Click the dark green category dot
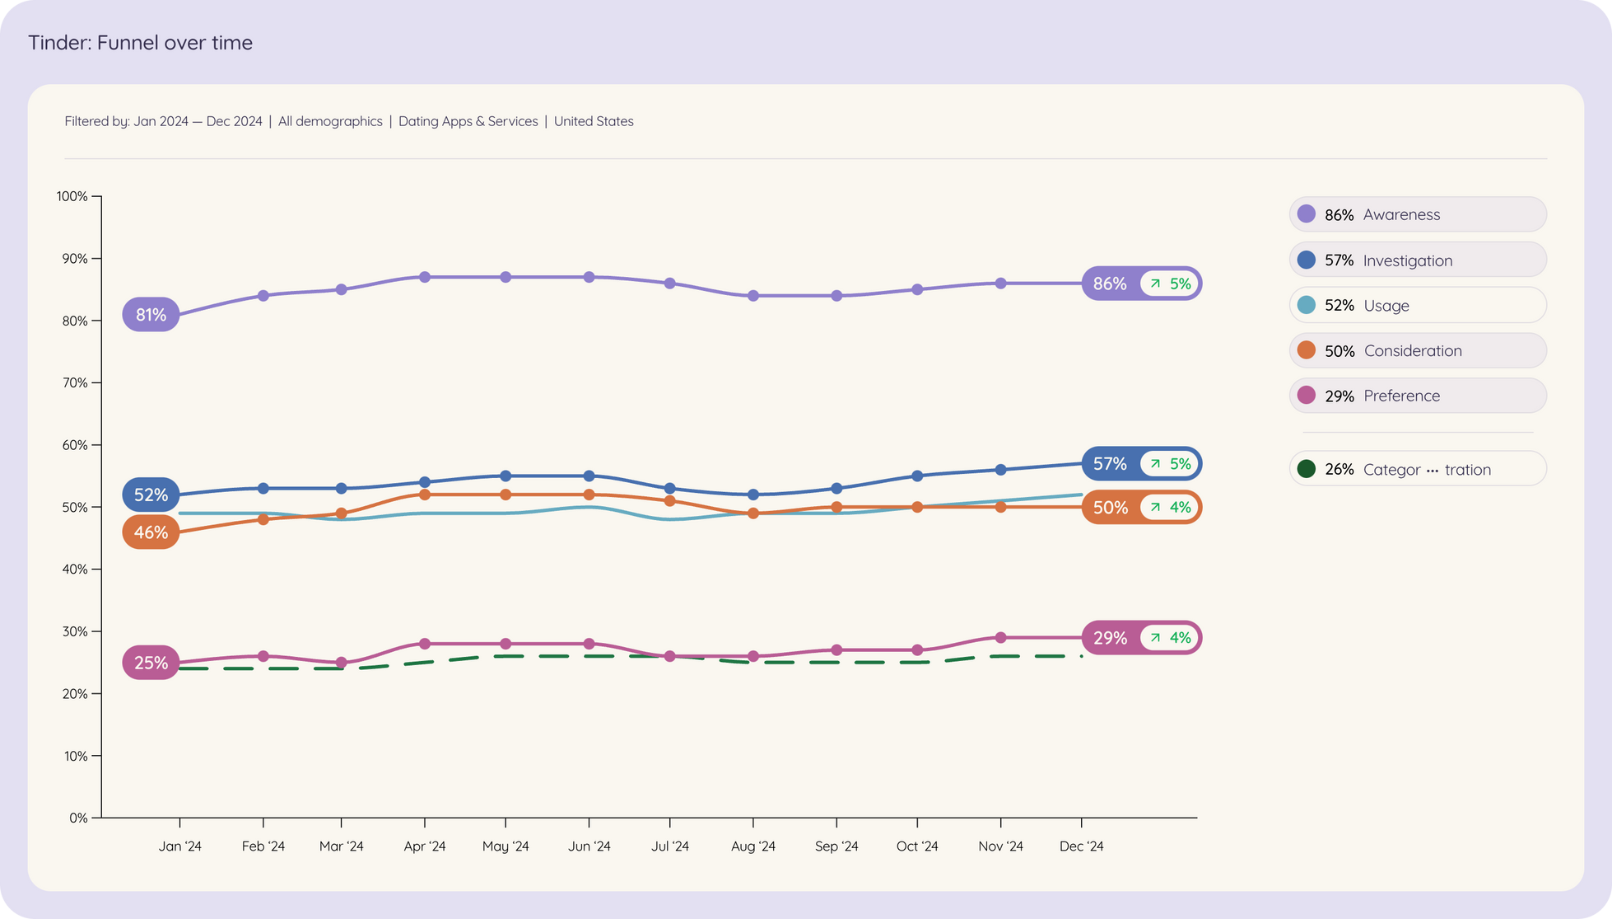 click(1306, 469)
